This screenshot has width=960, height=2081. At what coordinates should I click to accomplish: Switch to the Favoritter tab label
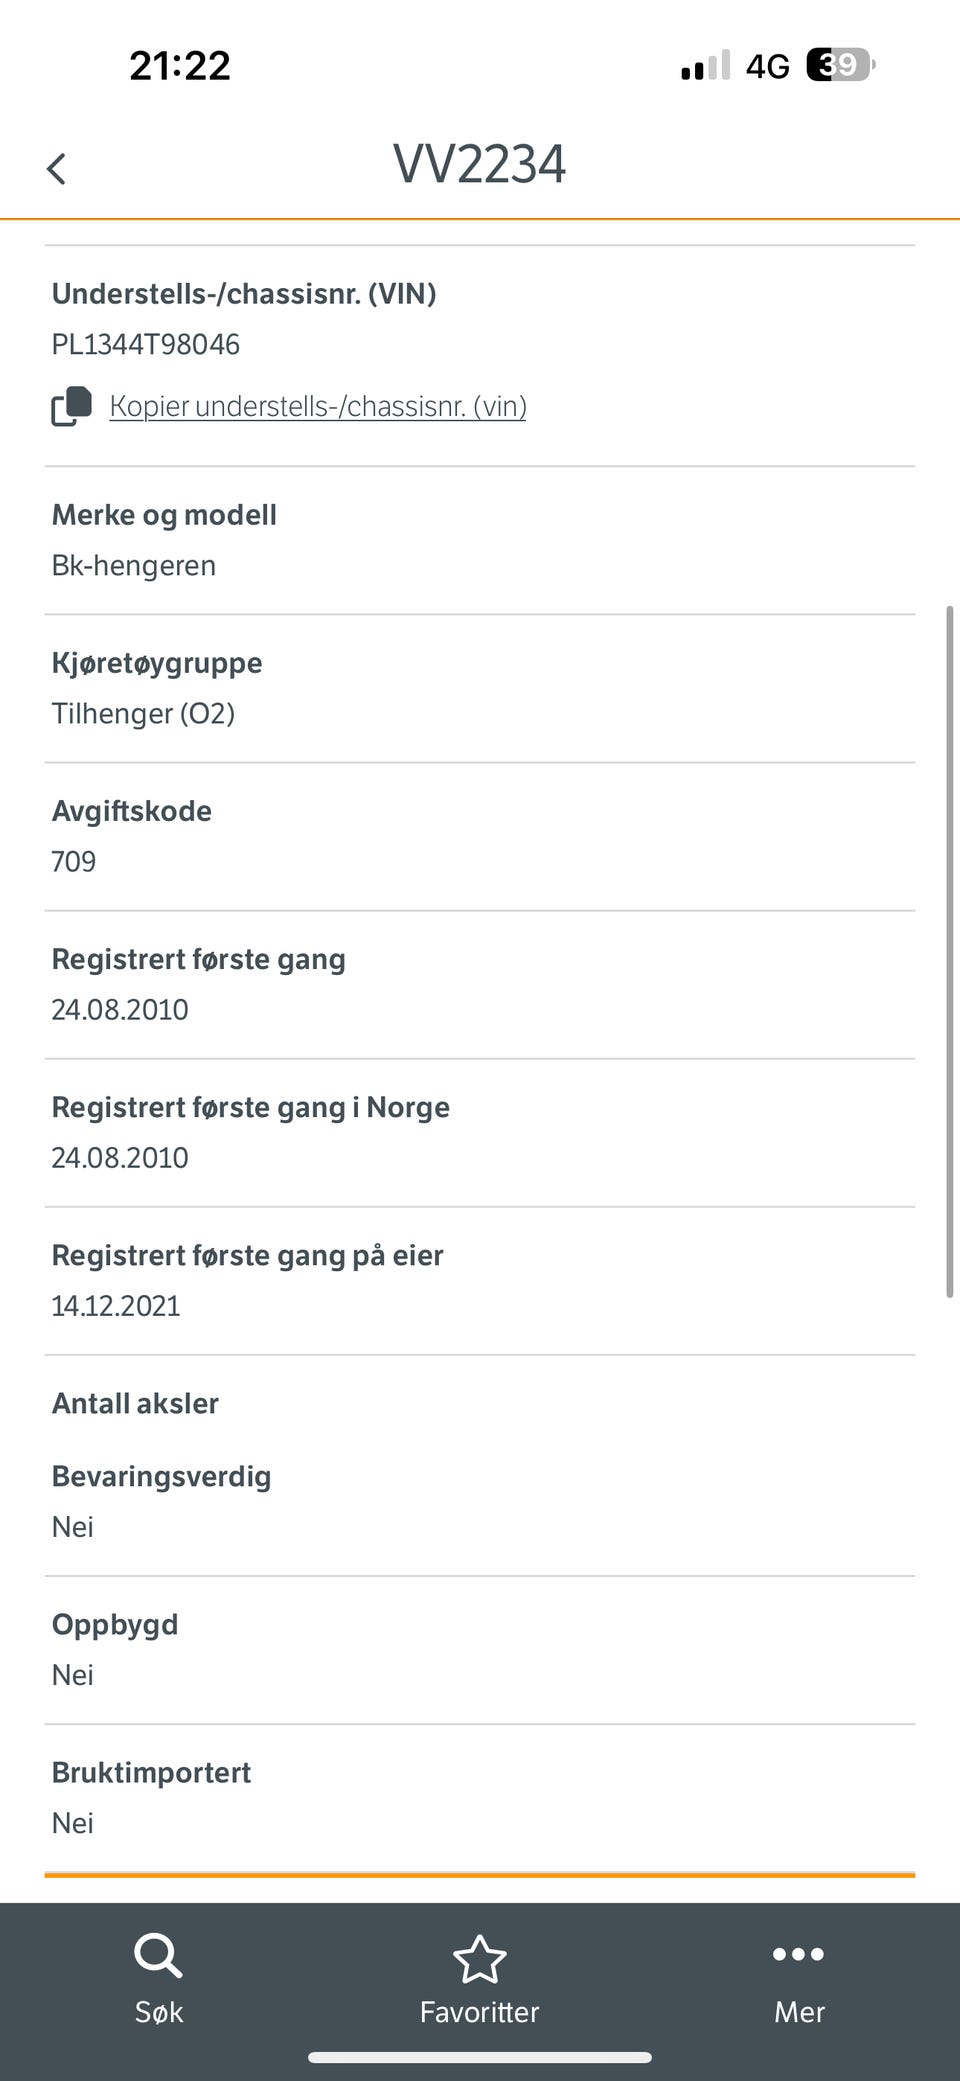479,2012
